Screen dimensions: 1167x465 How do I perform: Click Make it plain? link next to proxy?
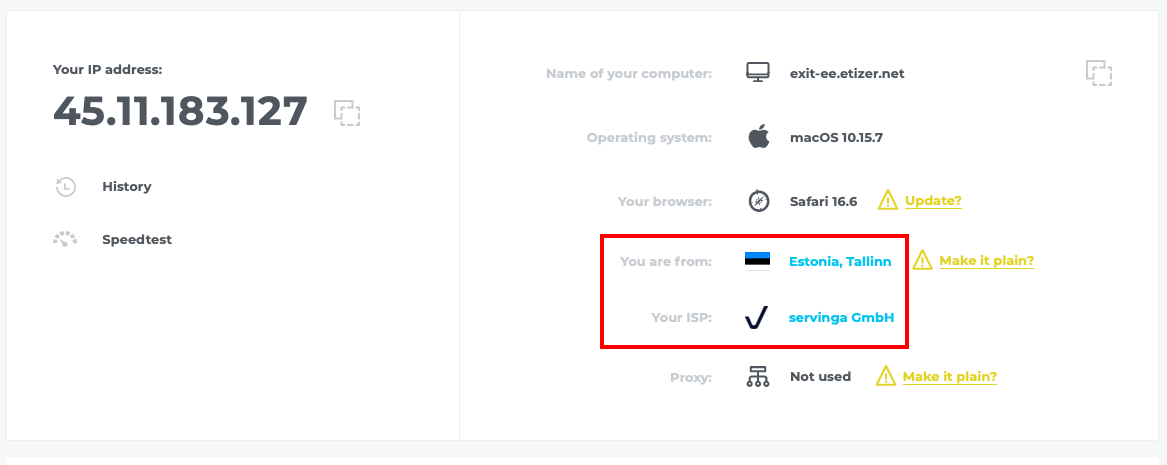click(950, 376)
